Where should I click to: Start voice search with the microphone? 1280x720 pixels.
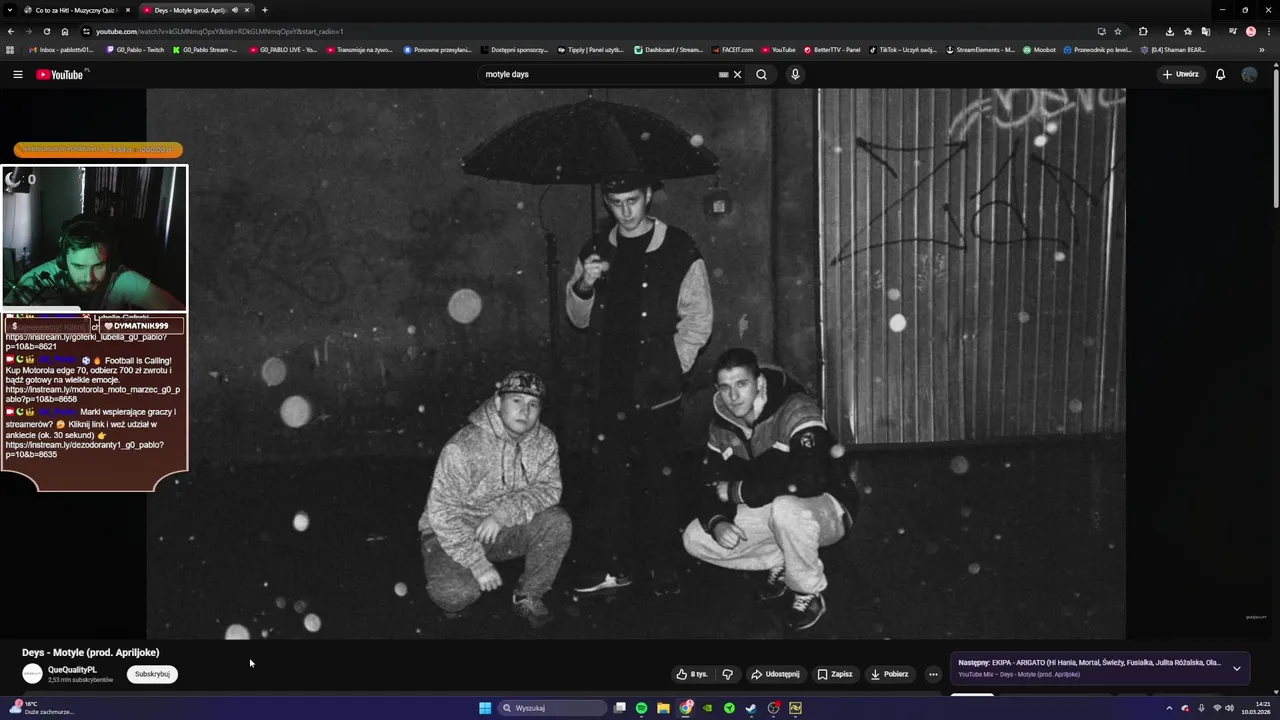click(x=795, y=74)
